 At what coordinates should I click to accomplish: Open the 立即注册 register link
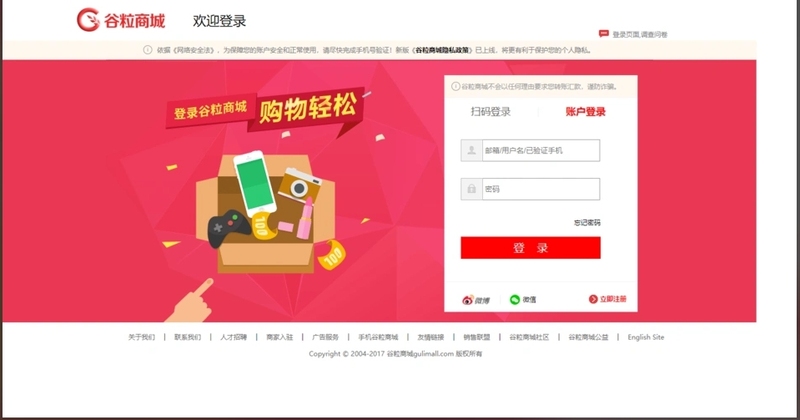coord(613,299)
